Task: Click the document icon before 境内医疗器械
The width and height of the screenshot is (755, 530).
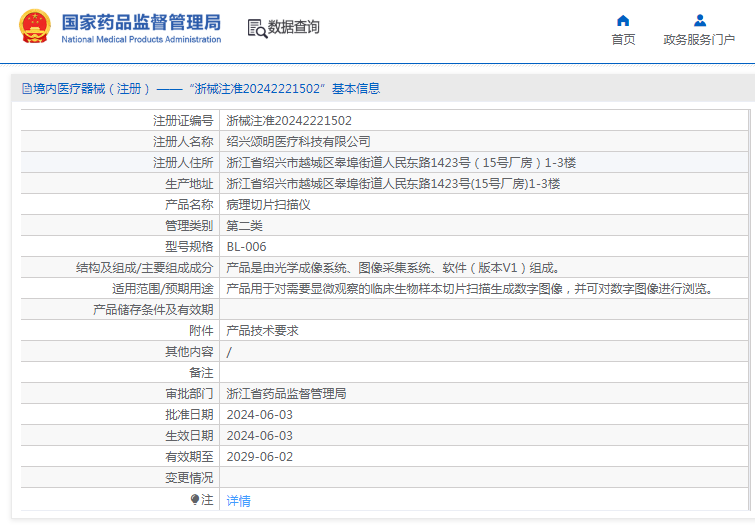Action: (x=27, y=89)
